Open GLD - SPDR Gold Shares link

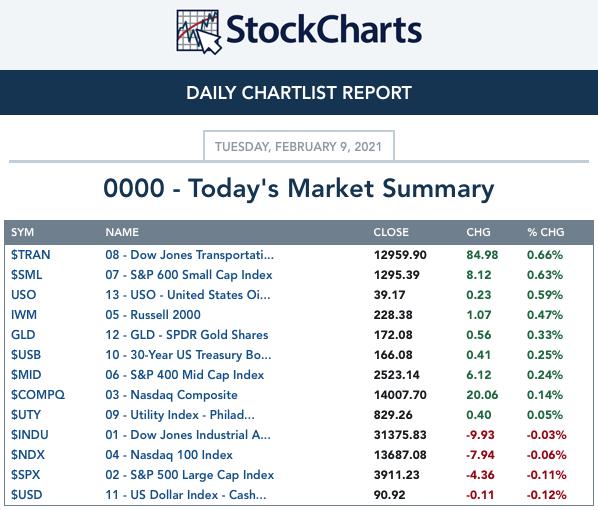point(187,335)
